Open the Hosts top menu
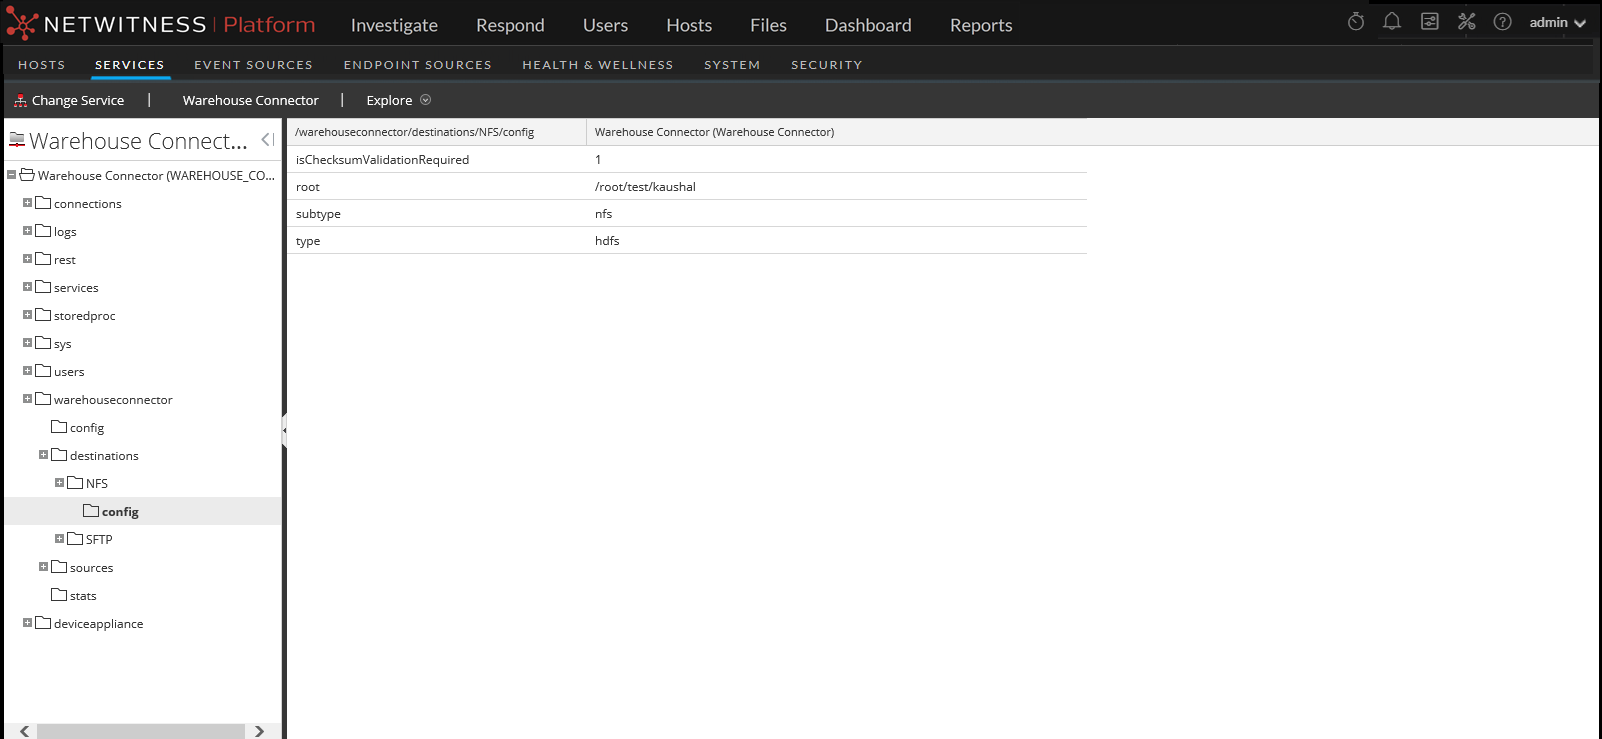This screenshot has width=1602, height=739. coord(689,25)
